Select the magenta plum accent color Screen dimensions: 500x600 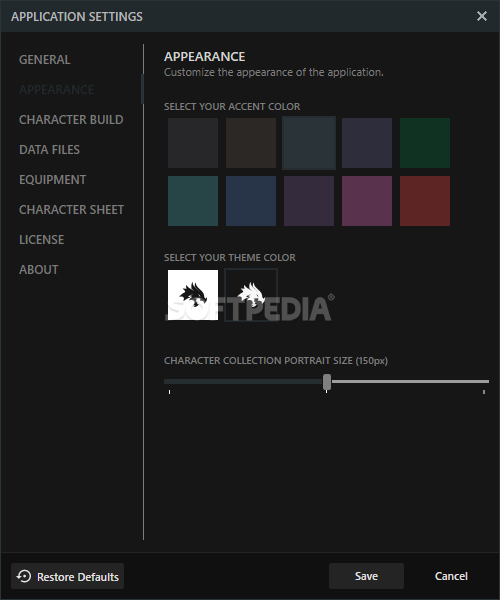(x=367, y=201)
